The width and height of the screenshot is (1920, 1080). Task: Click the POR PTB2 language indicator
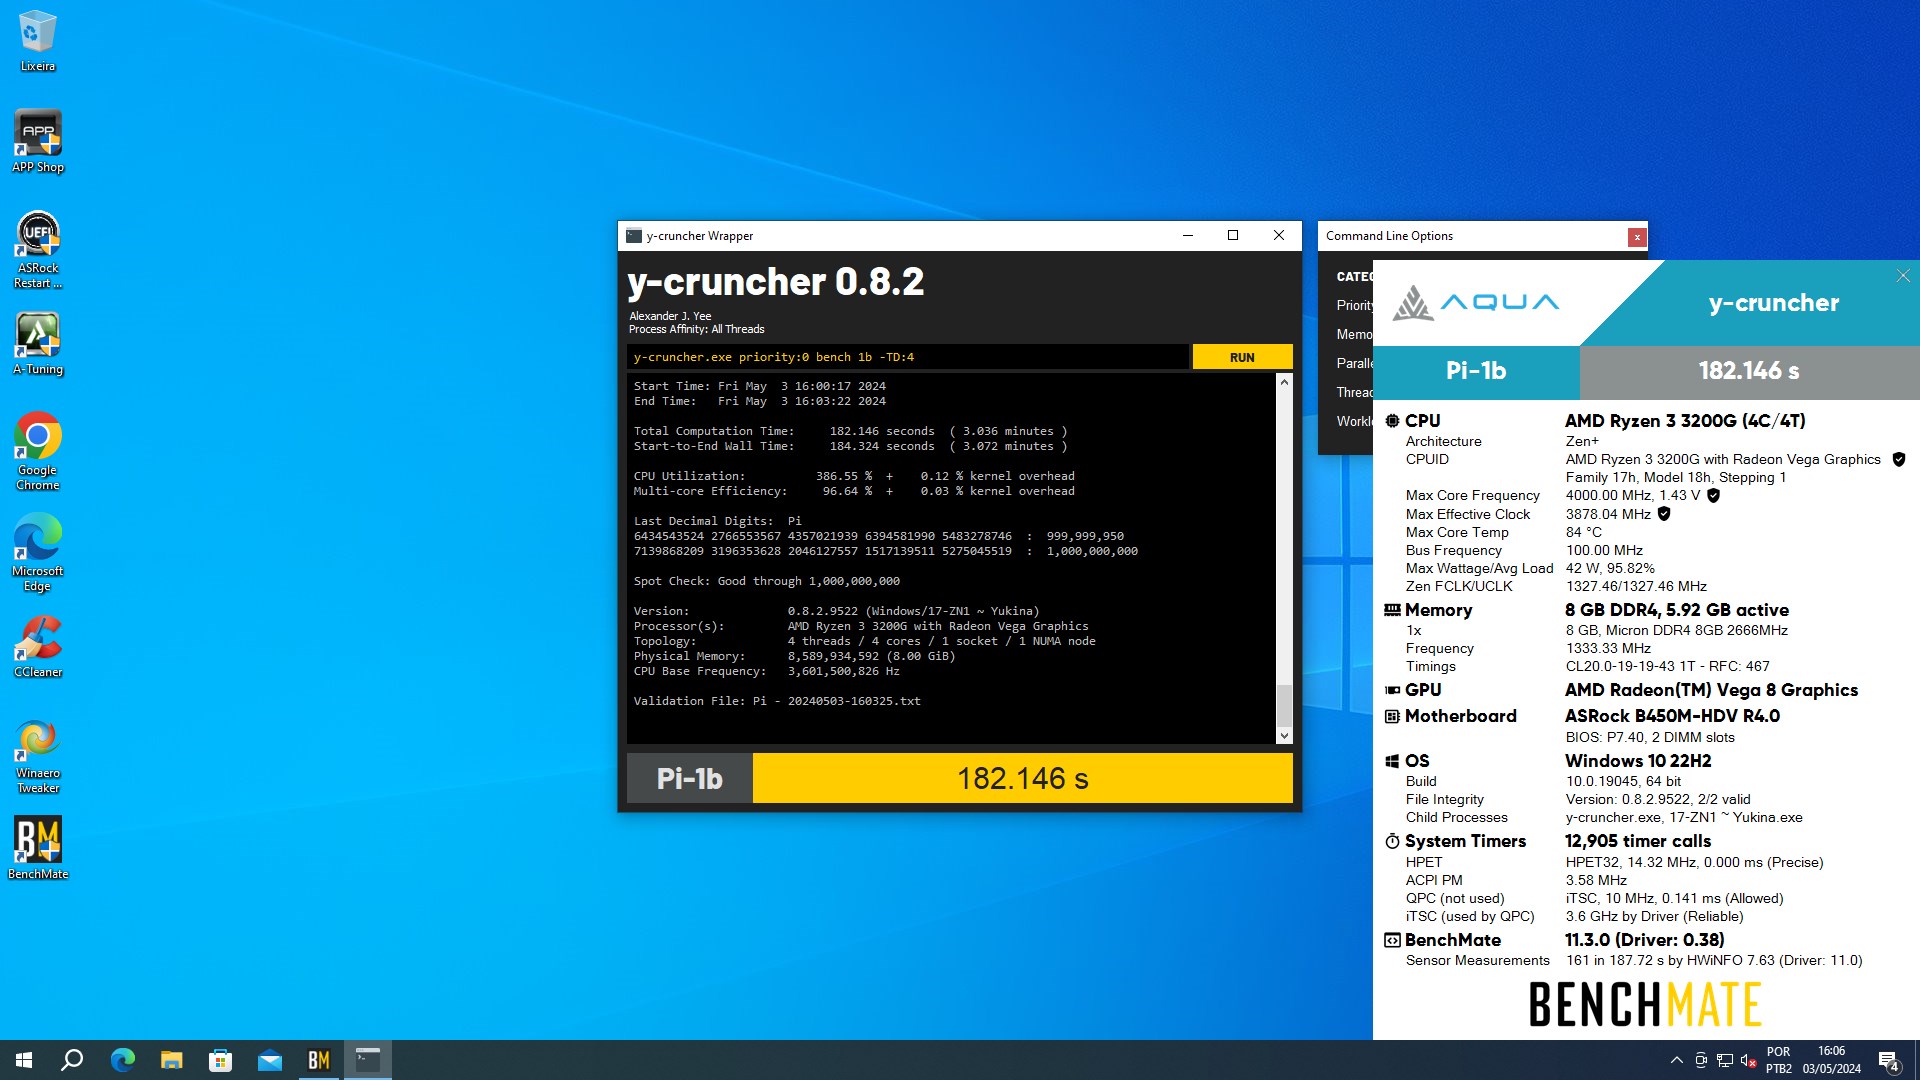point(1779,1060)
